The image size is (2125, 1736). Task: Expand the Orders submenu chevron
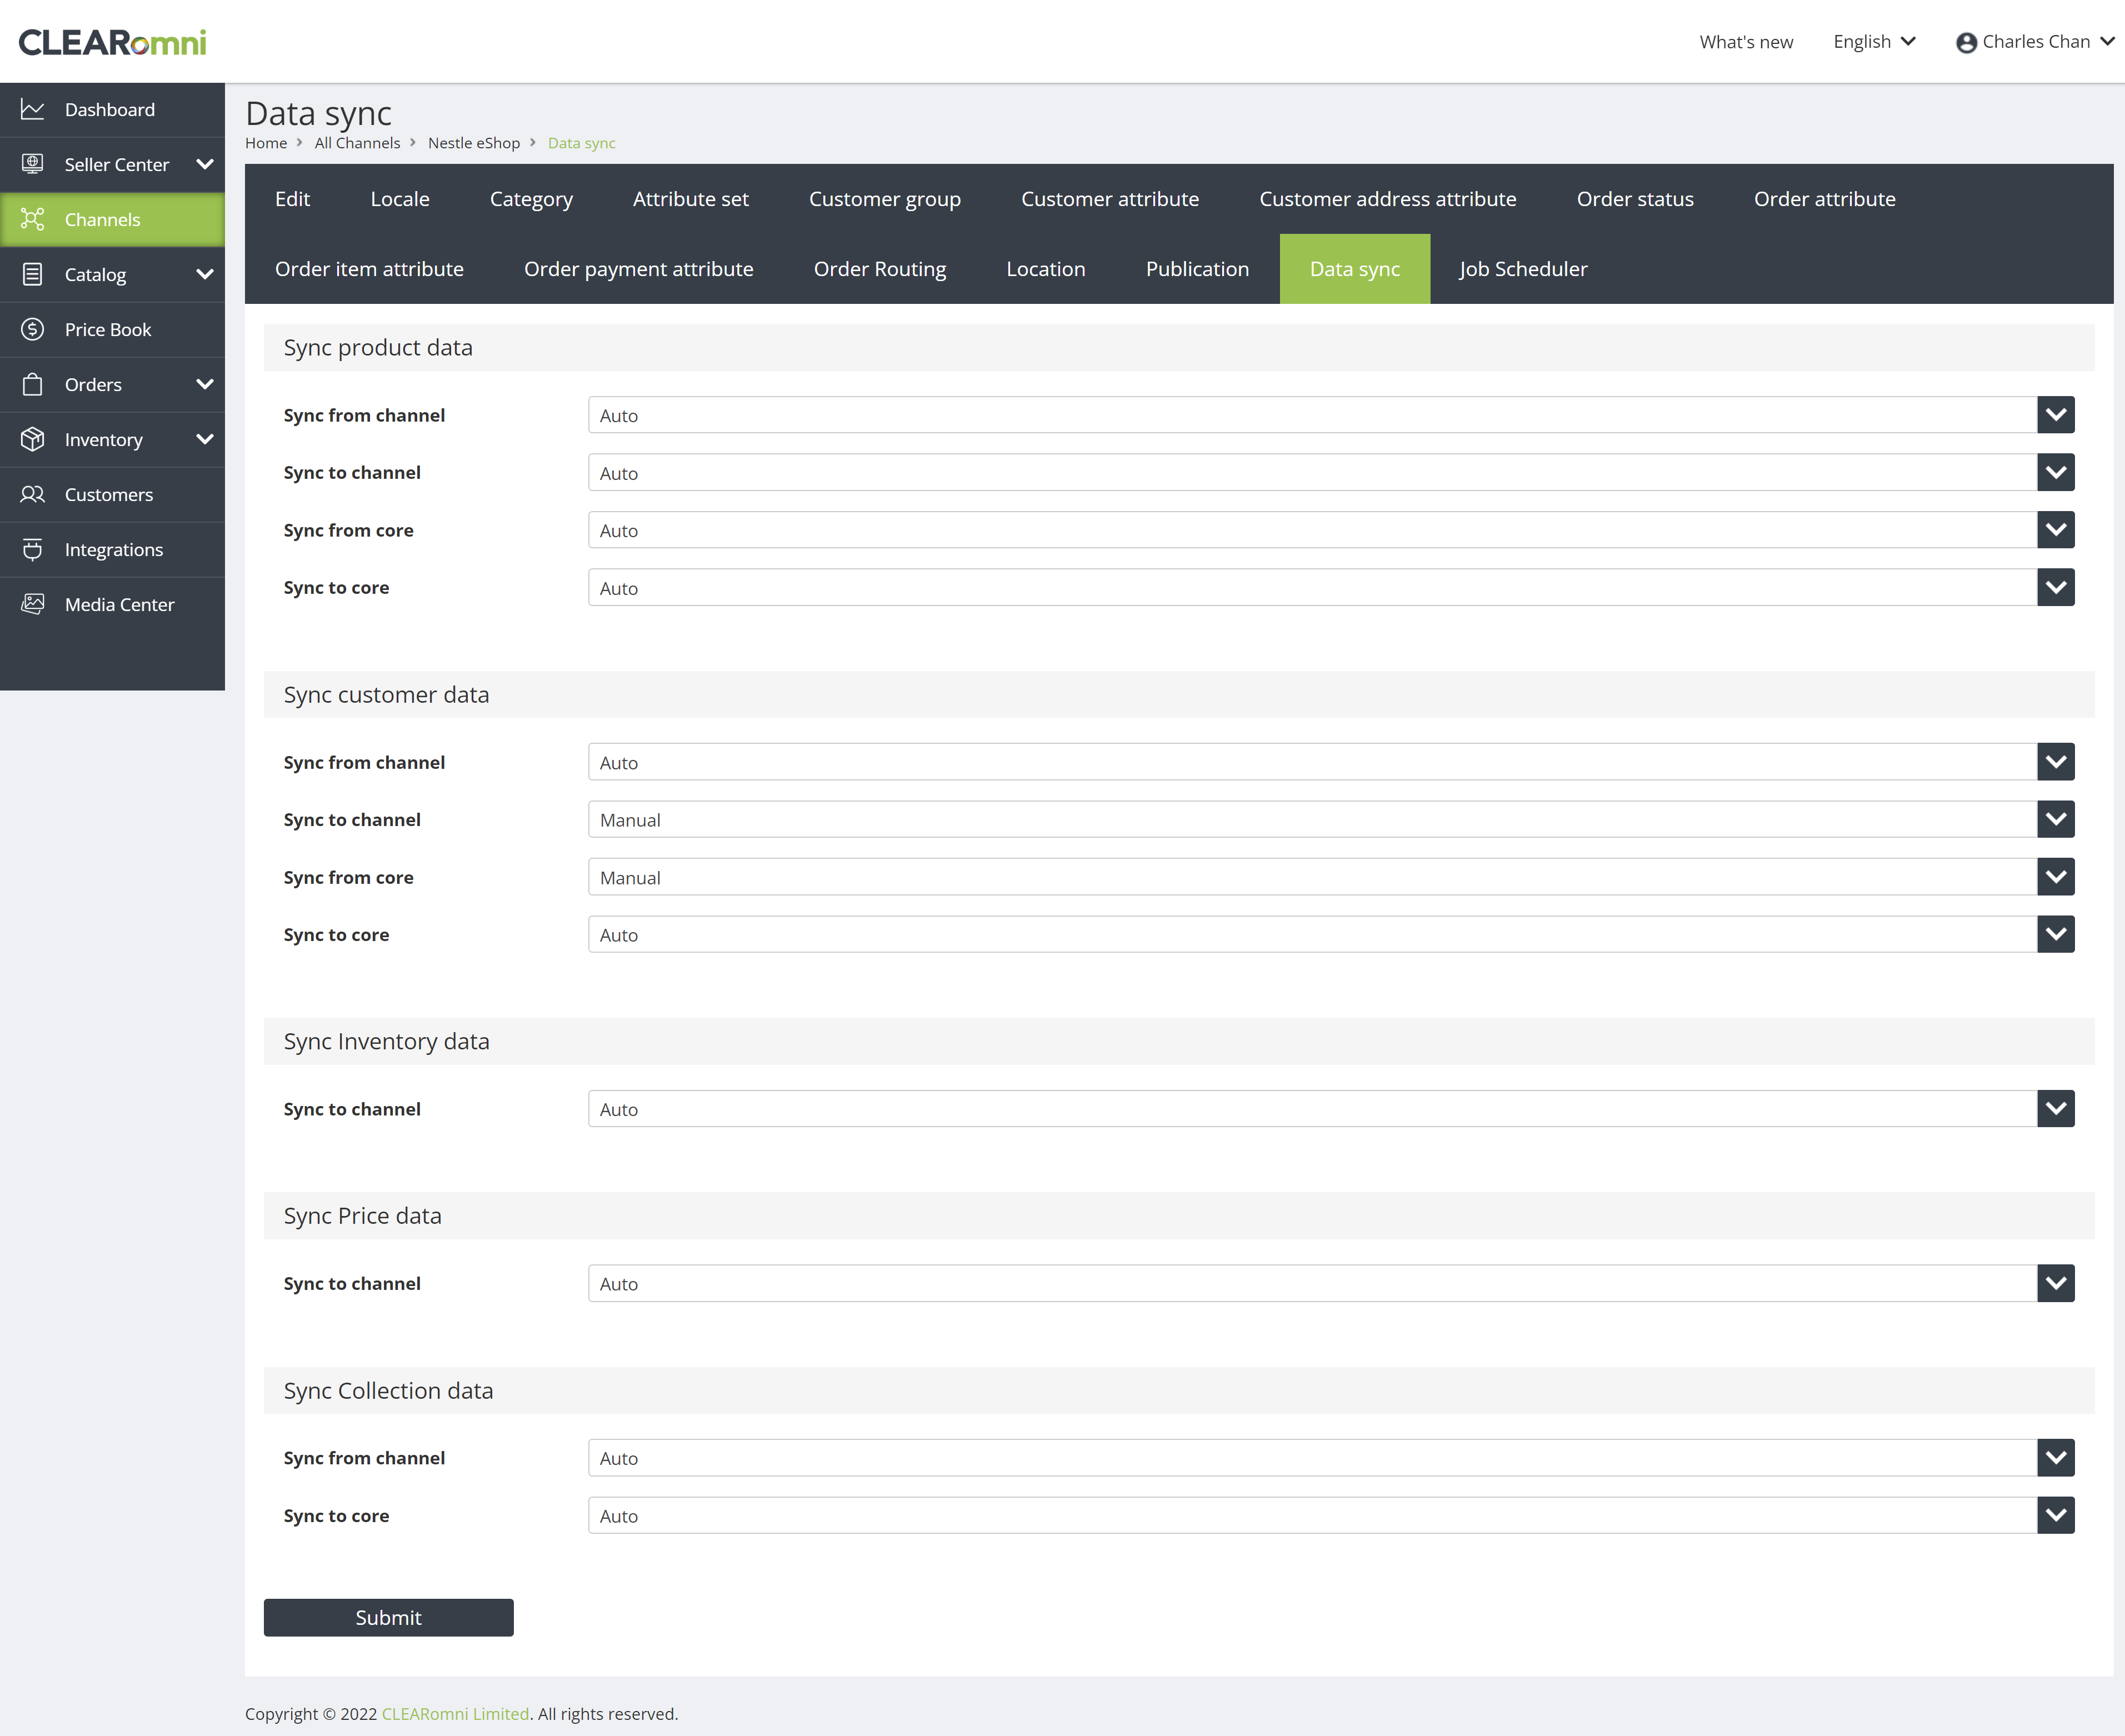tap(205, 384)
